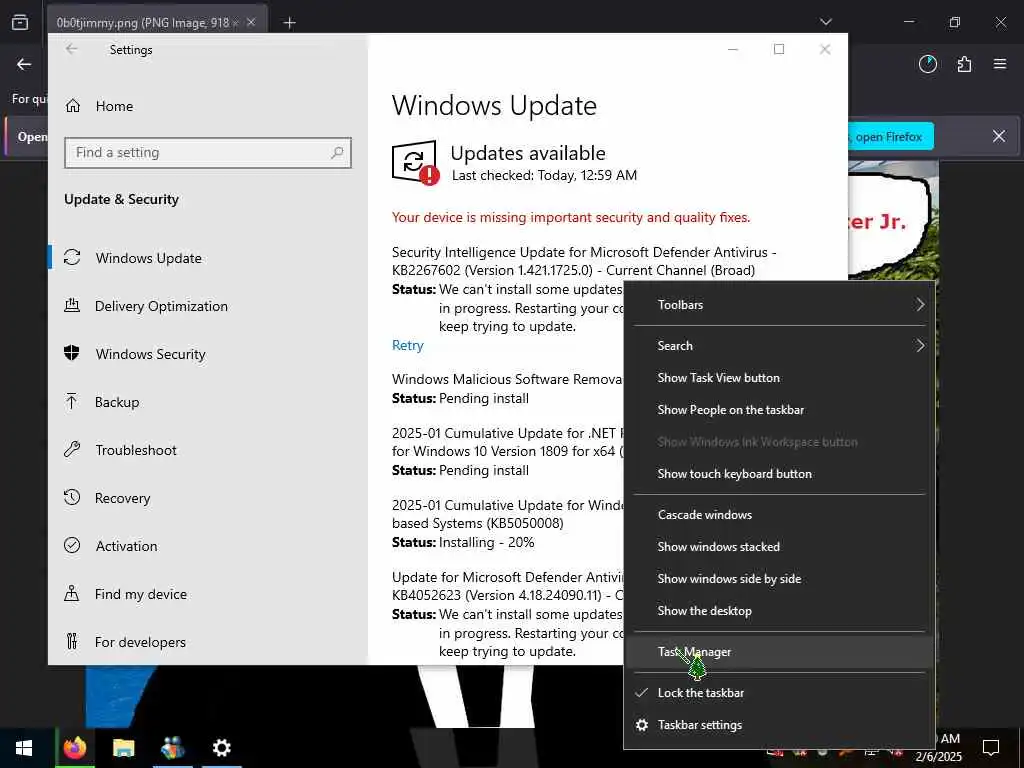1024x768 pixels.
Task: Select Windows Update in sidebar
Action: point(208,258)
